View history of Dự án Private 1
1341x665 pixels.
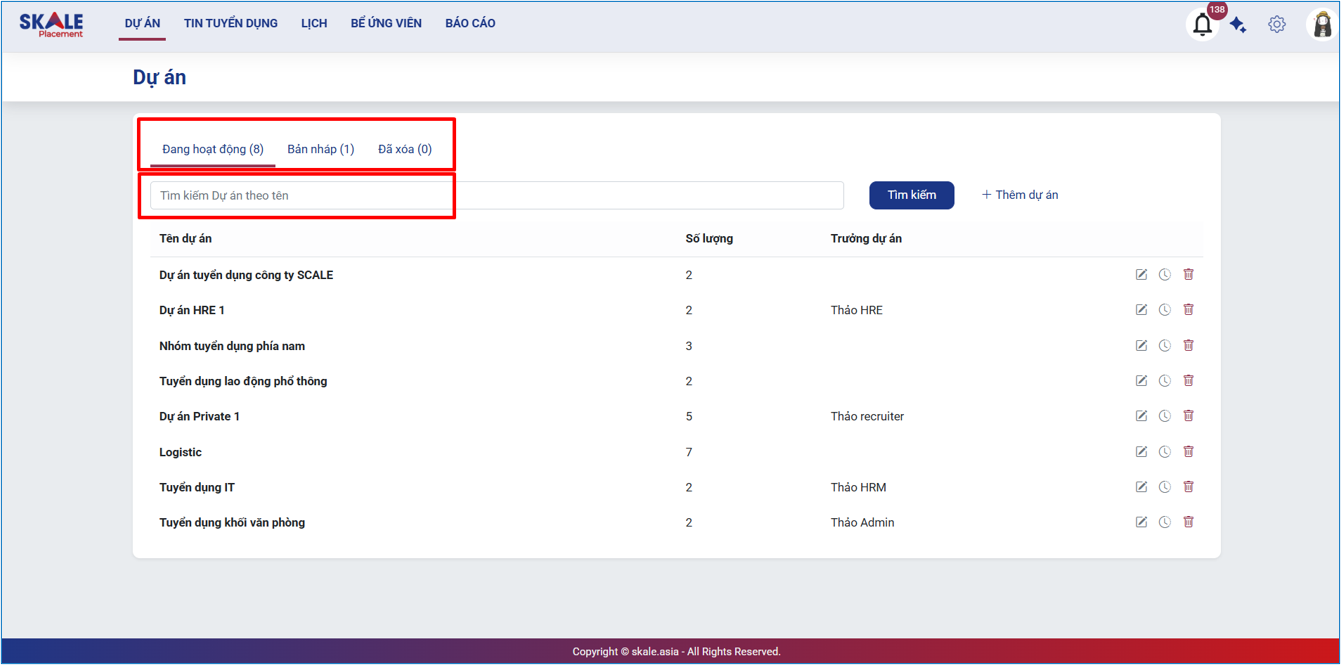pos(1165,416)
